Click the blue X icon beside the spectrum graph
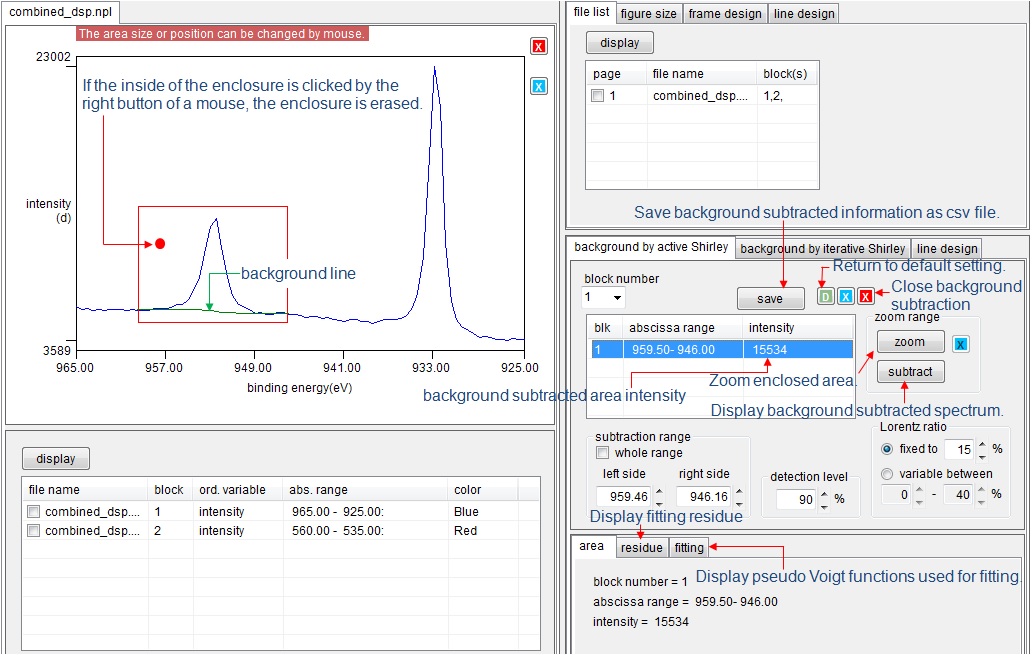This screenshot has width=1036, height=655. pos(538,86)
